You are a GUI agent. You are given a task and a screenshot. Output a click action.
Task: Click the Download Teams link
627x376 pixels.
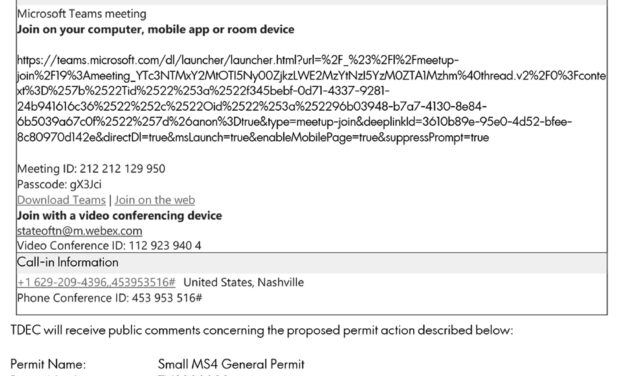(61, 200)
